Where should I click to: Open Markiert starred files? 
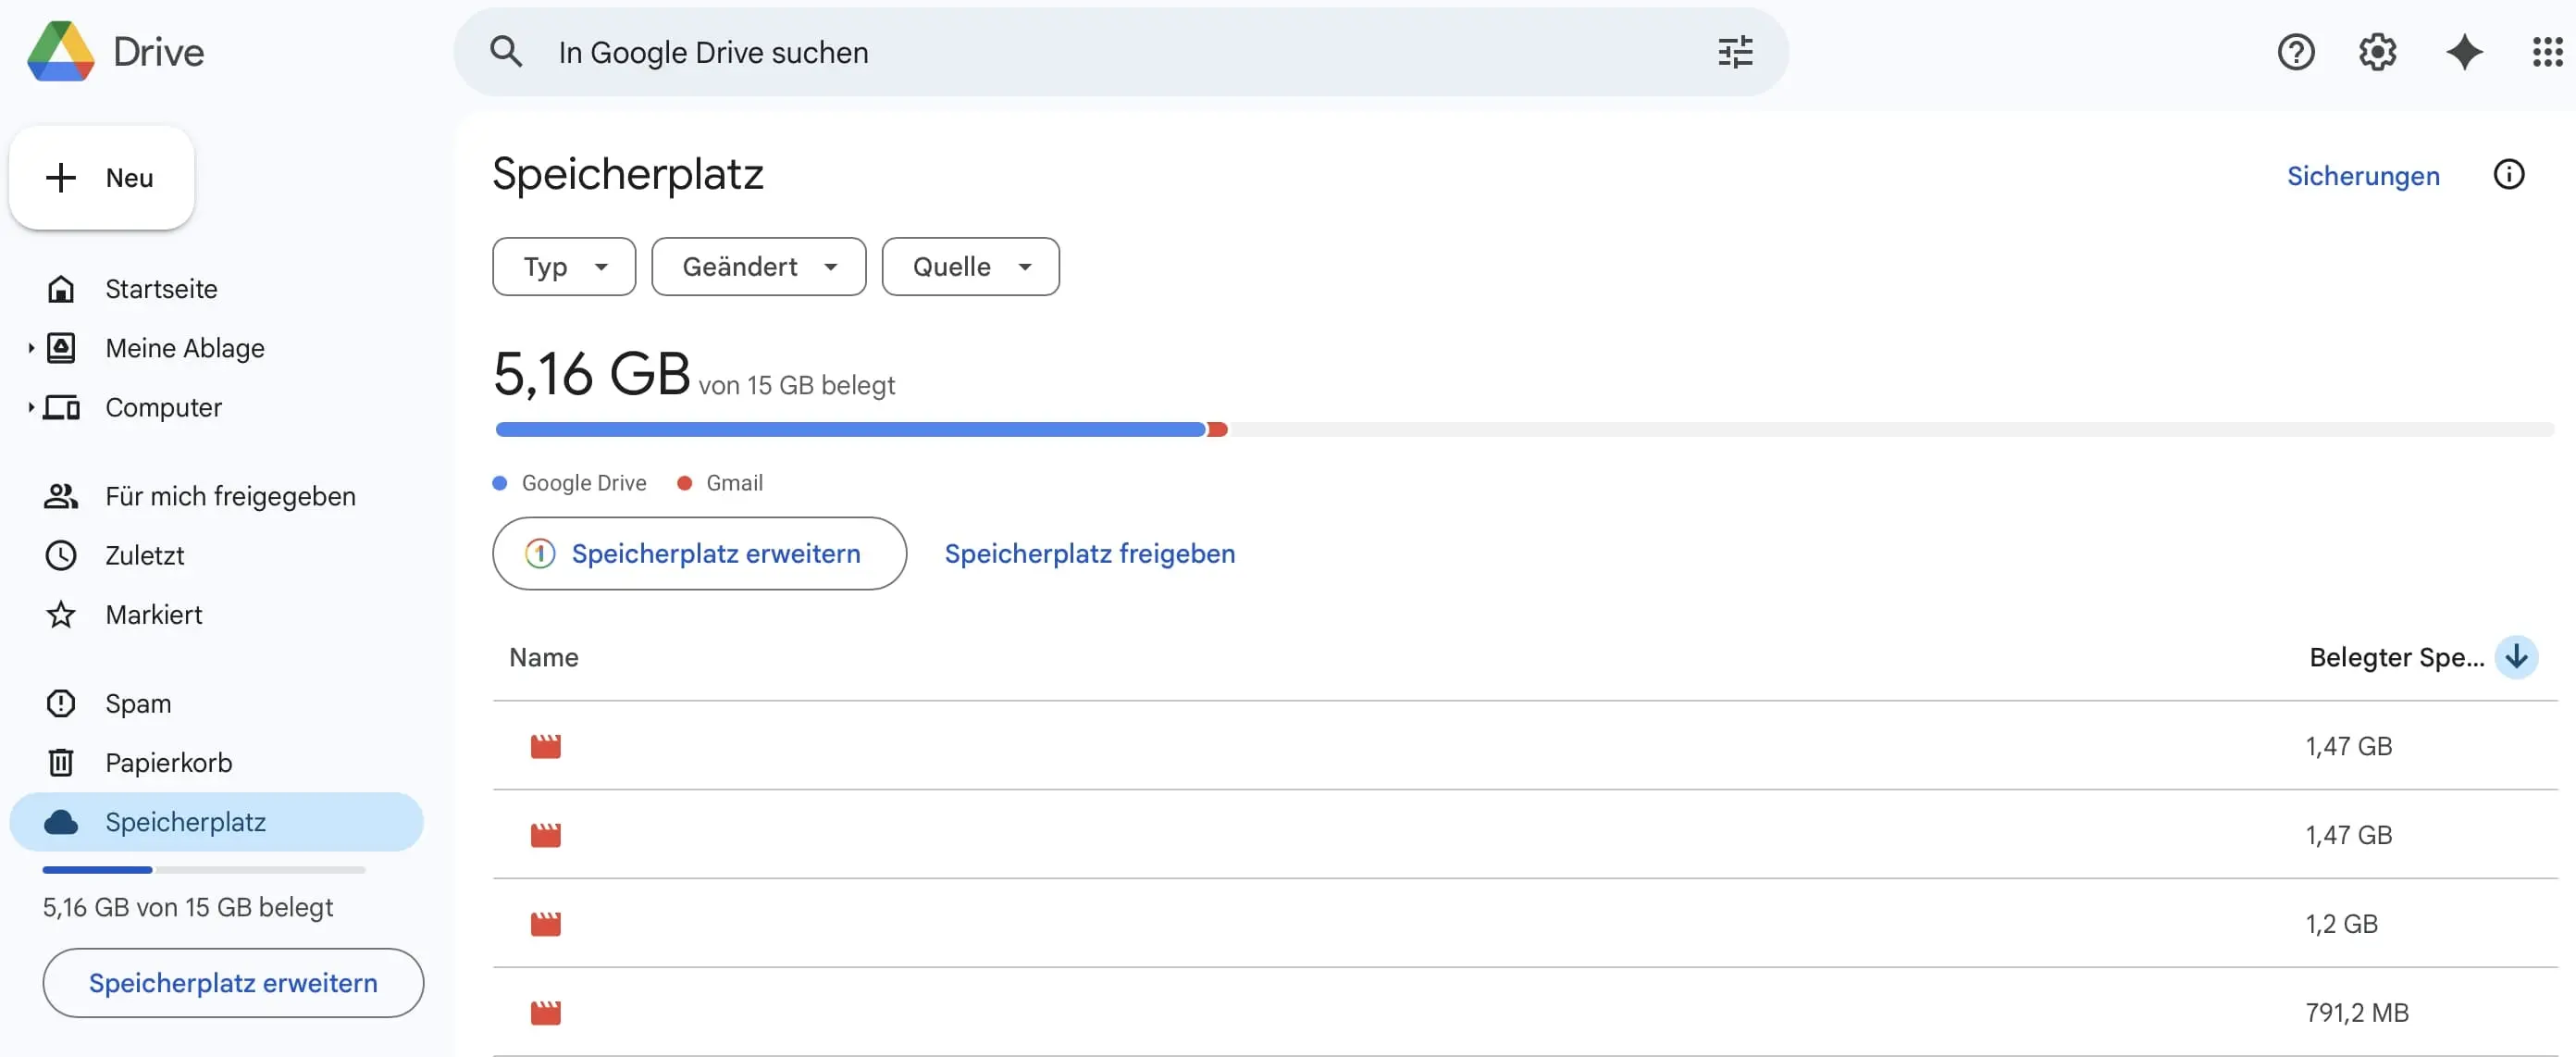point(154,614)
